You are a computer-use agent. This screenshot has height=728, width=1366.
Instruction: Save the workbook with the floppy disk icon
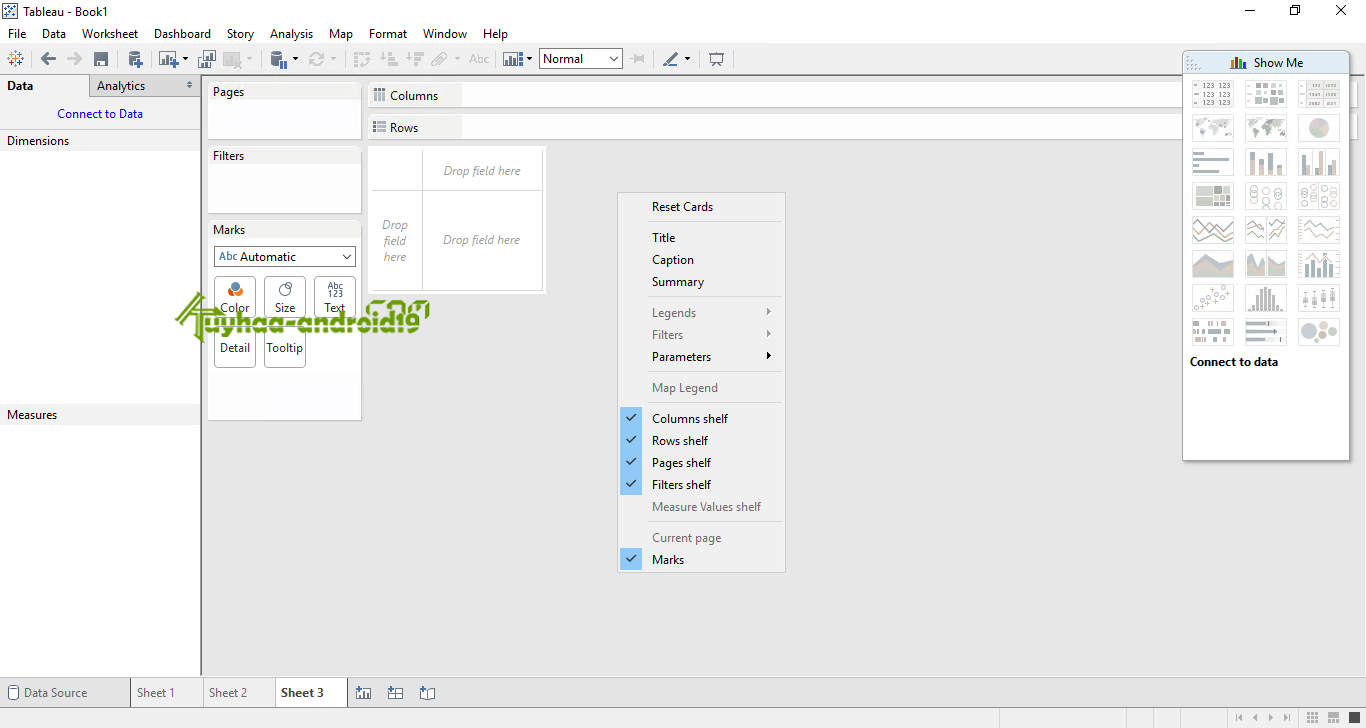click(101, 59)
